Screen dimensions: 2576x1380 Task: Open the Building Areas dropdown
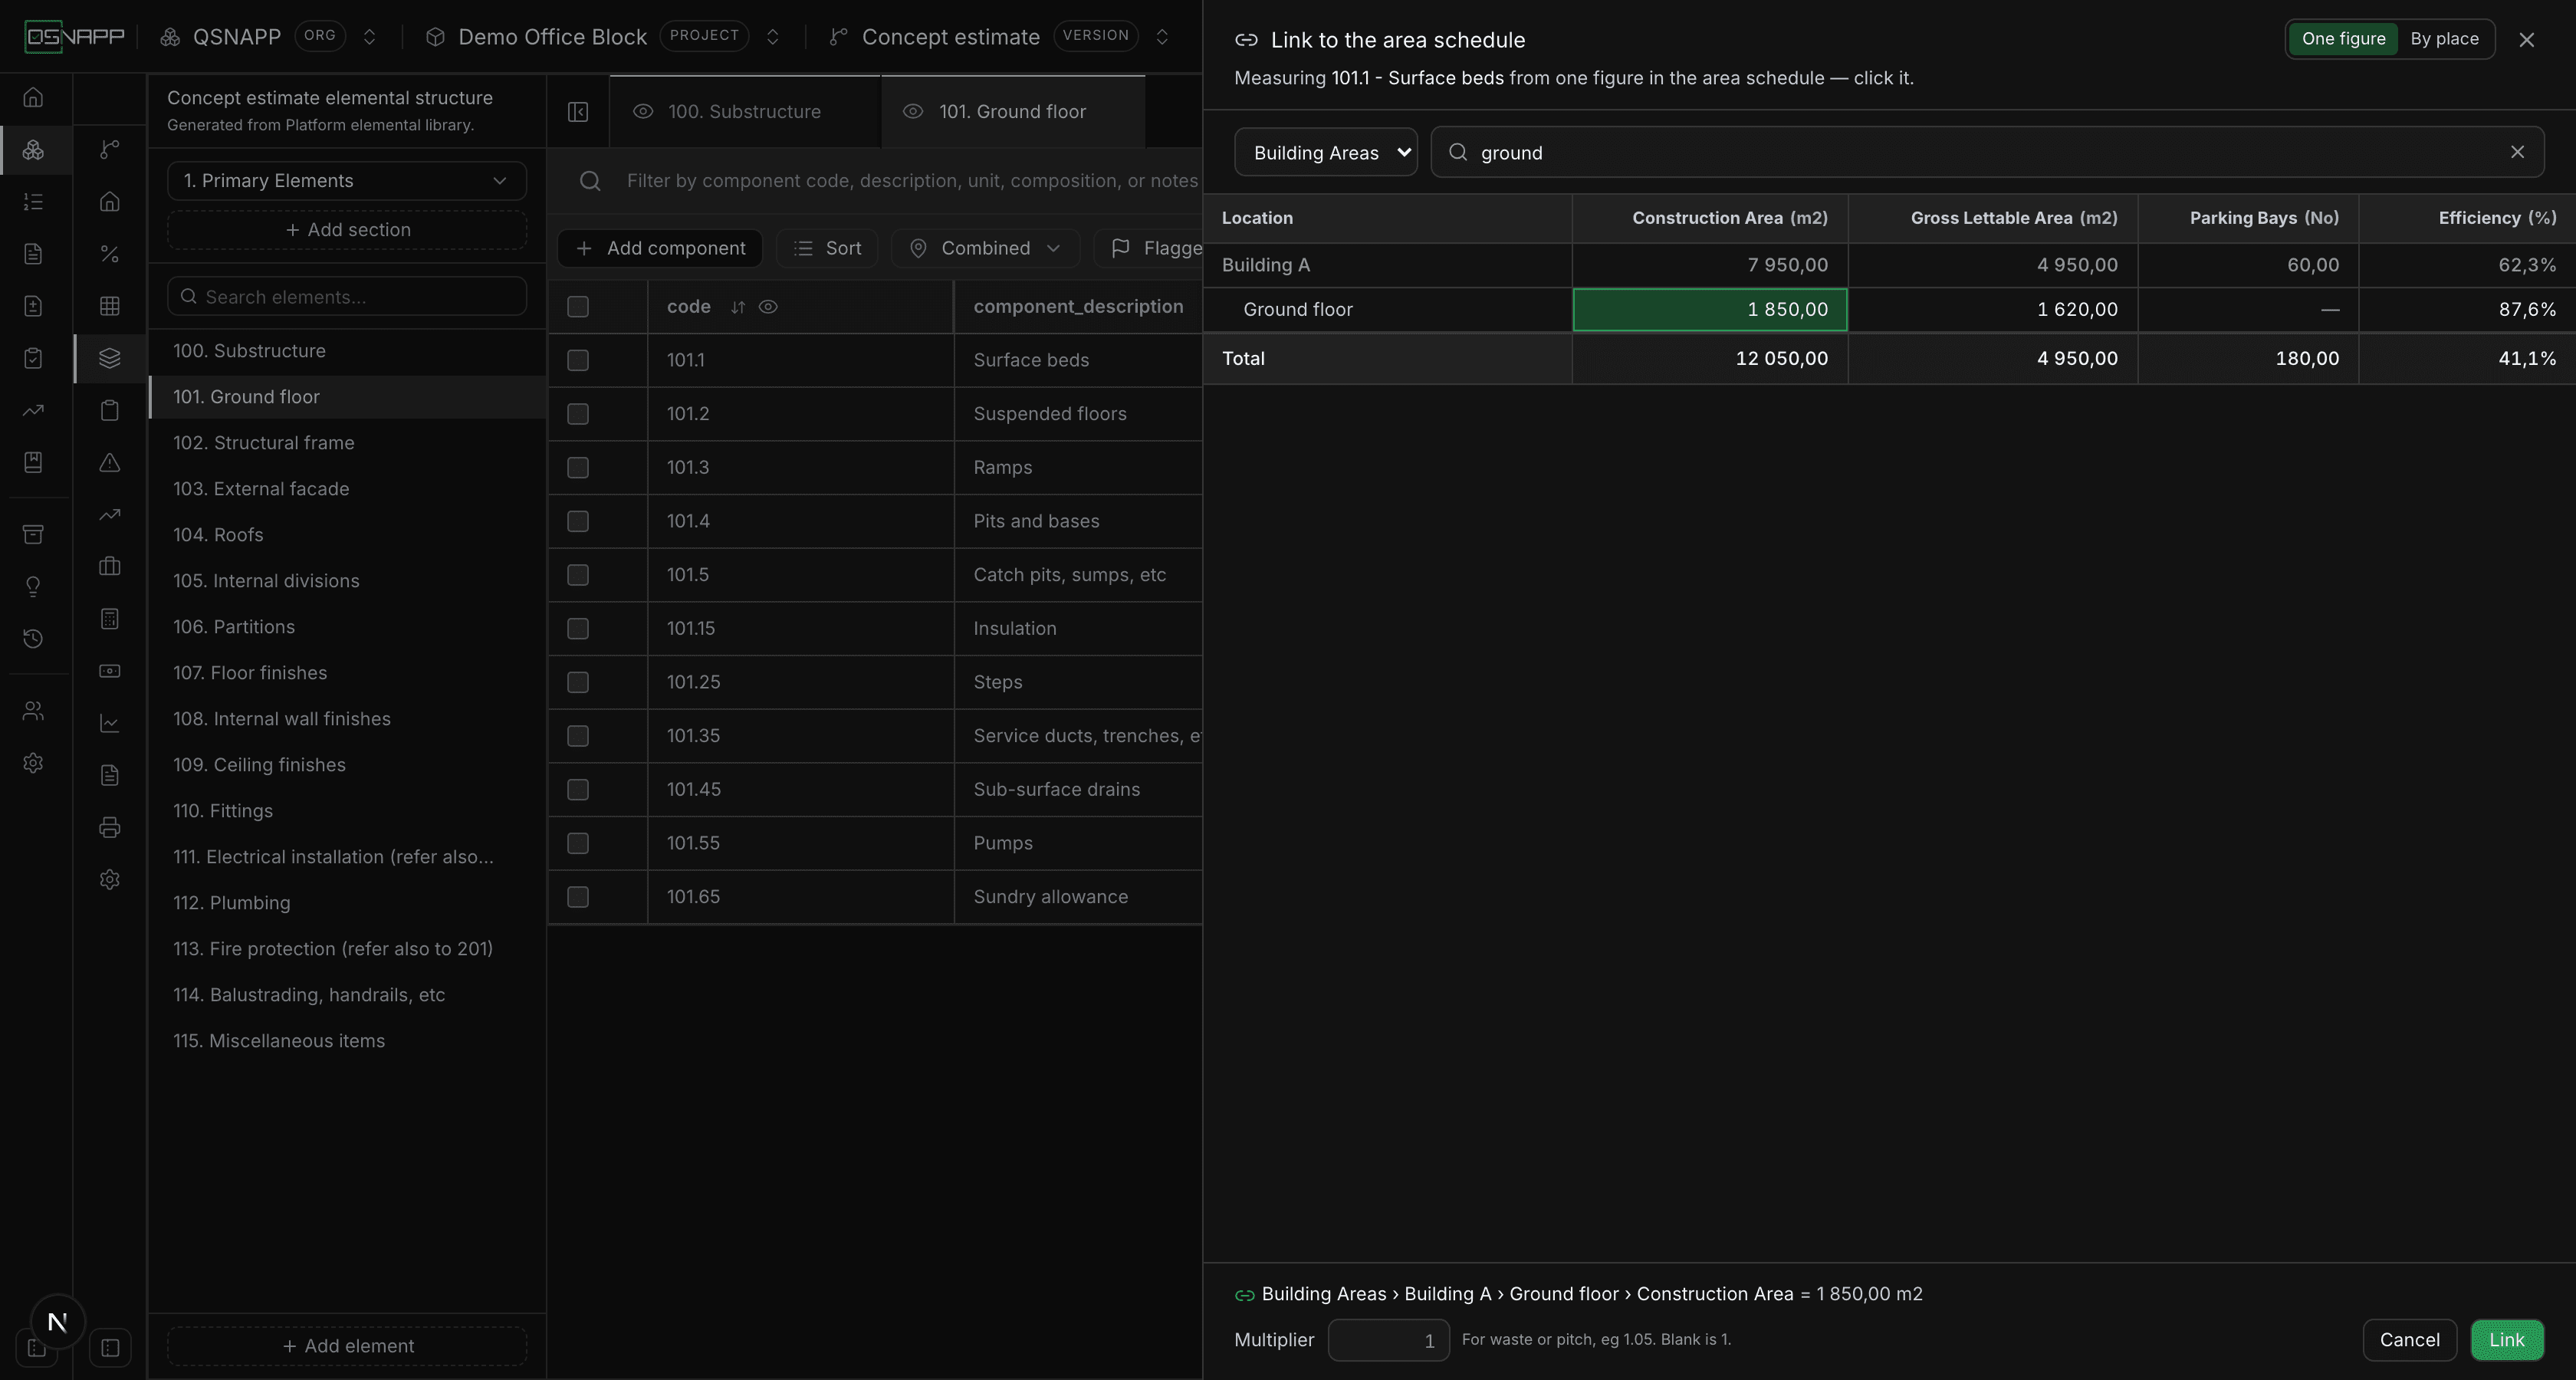(x=1326, y=152)
